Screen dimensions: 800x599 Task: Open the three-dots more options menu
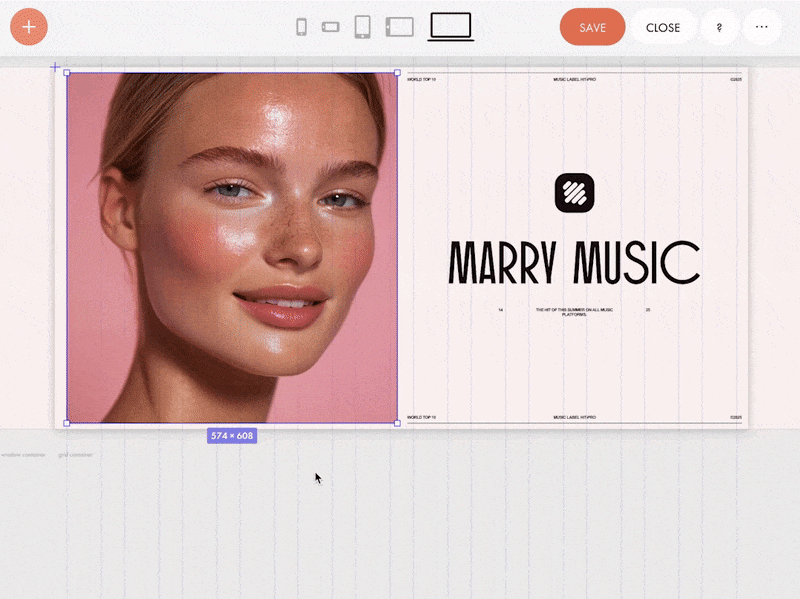(762, 27)
